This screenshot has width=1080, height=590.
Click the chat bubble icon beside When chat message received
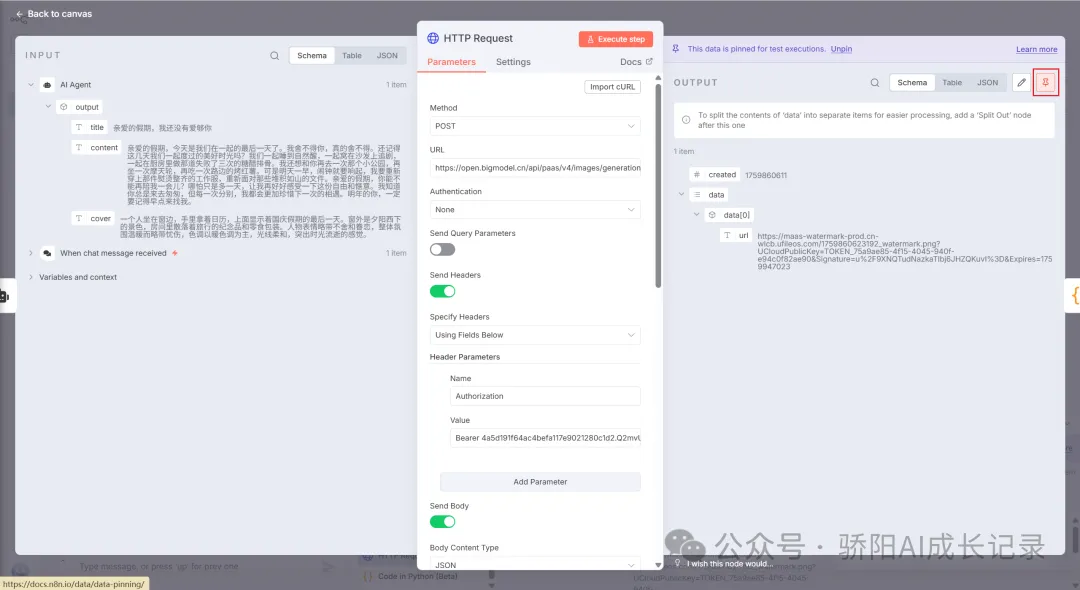[47, 253]
